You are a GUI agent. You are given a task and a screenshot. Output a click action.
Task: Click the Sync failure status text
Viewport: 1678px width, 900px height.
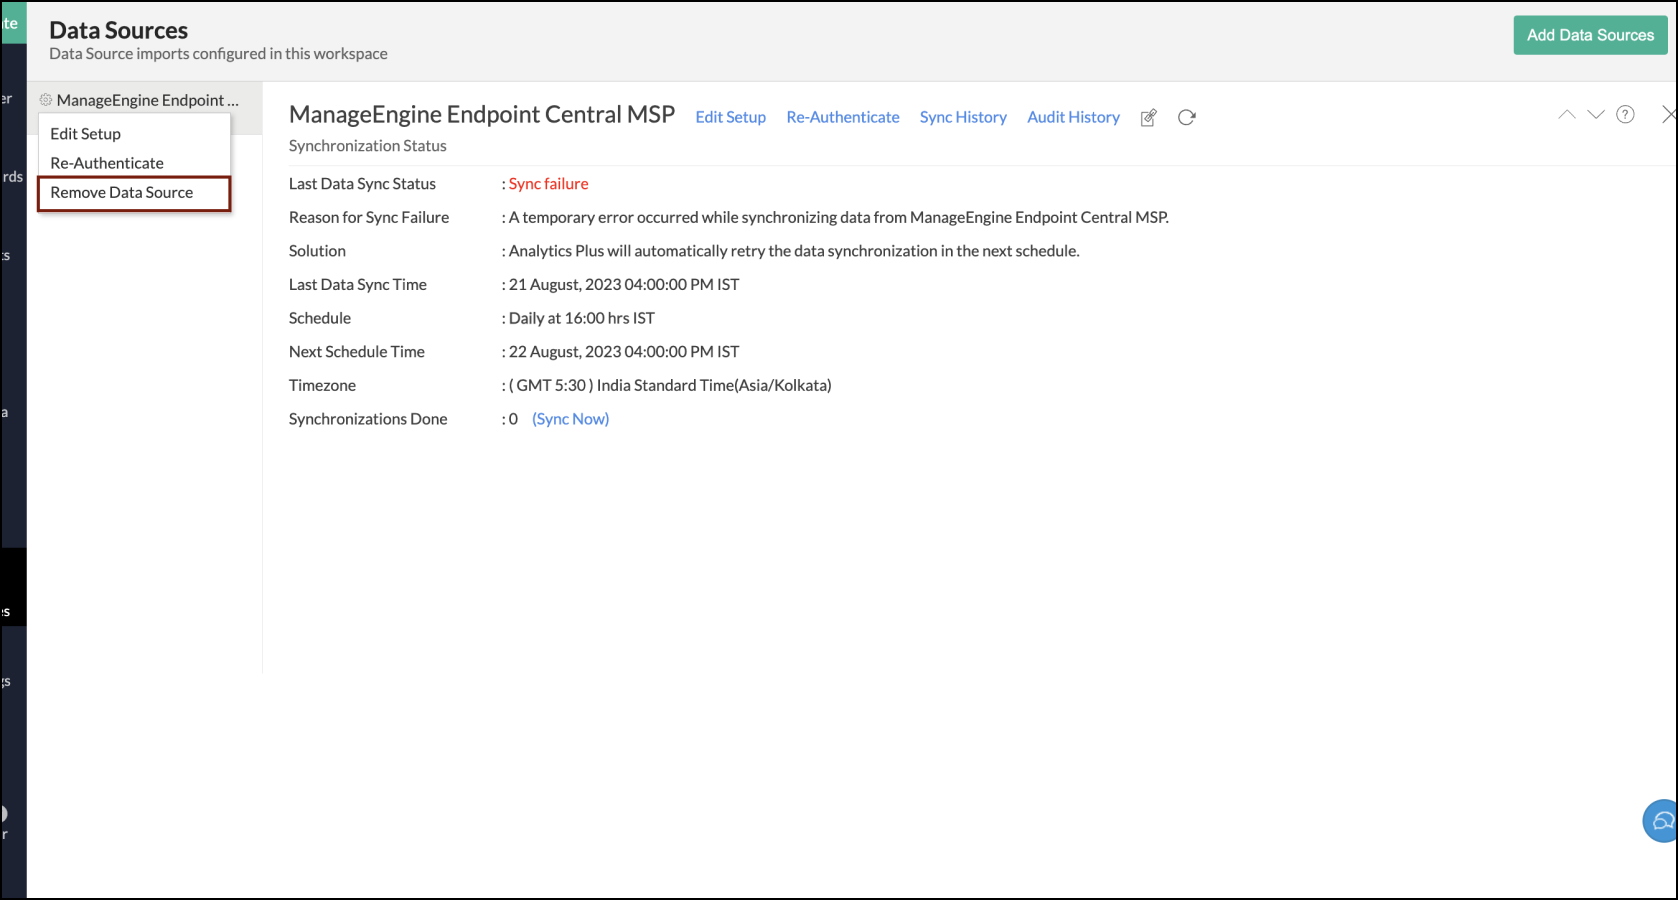click(547, 183)
